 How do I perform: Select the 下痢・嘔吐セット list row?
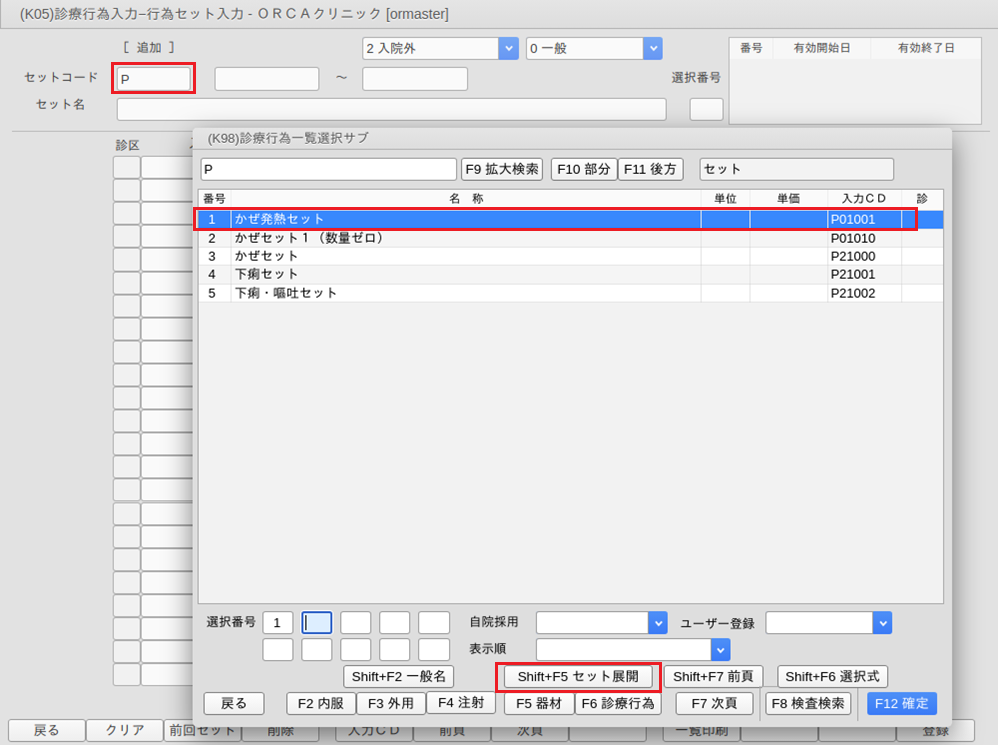[x=465, y=293]
